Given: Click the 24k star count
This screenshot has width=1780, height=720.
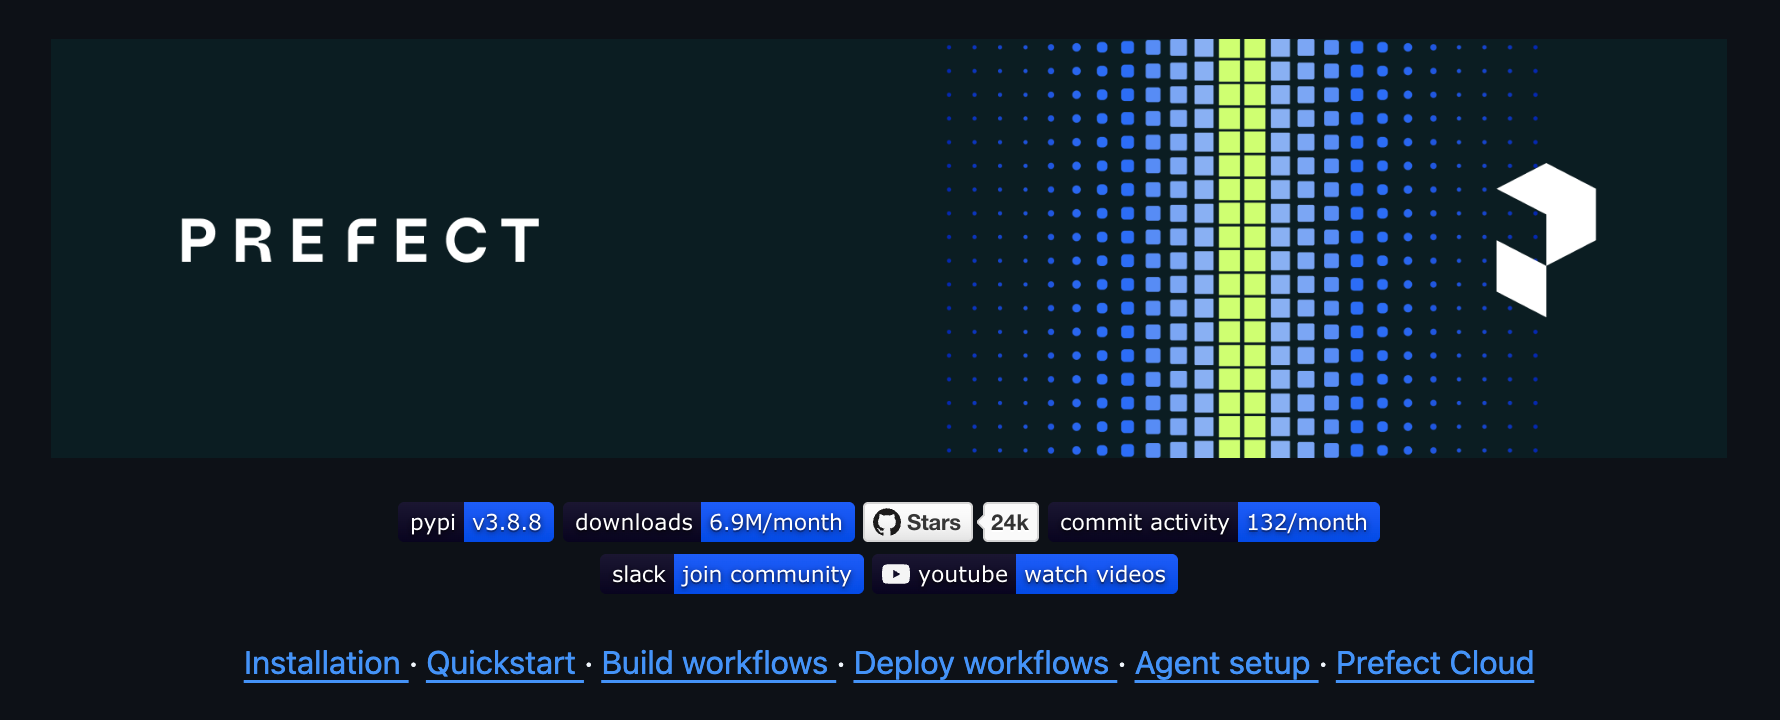Looking at the screenshot, I should [x=1010, y=522].
